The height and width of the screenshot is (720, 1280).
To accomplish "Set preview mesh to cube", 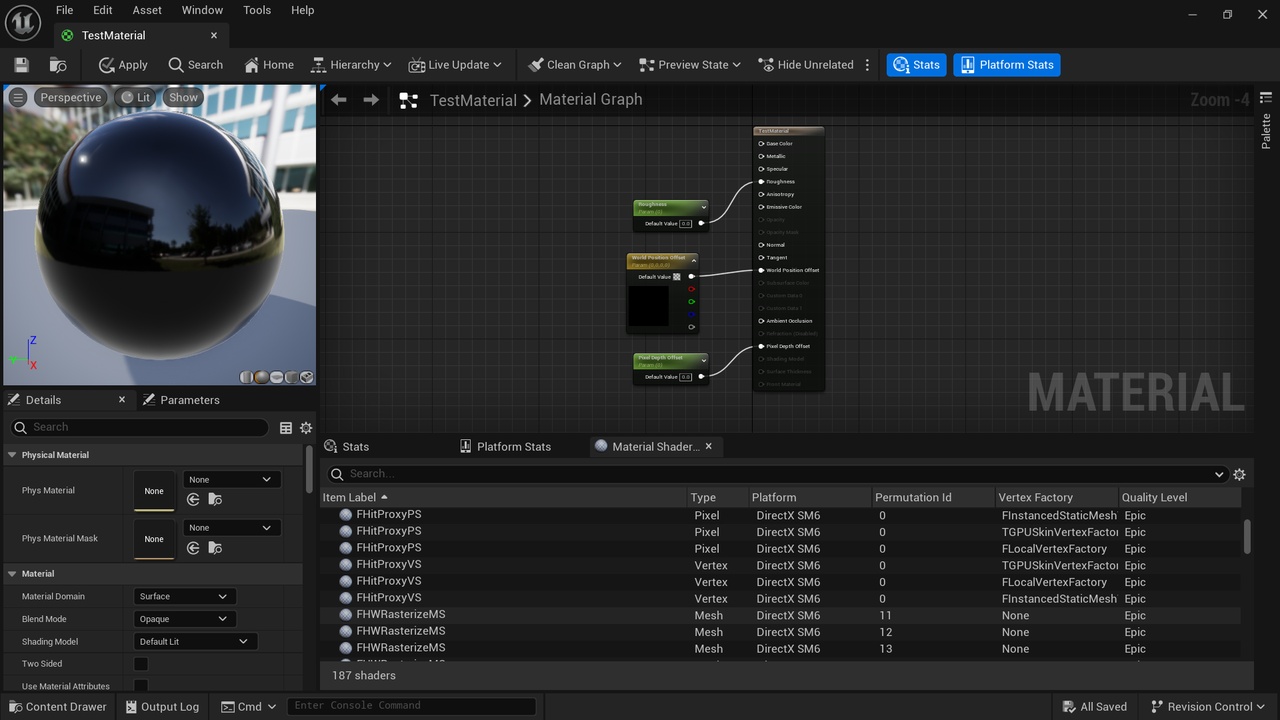I will click(x=291, y=377).
